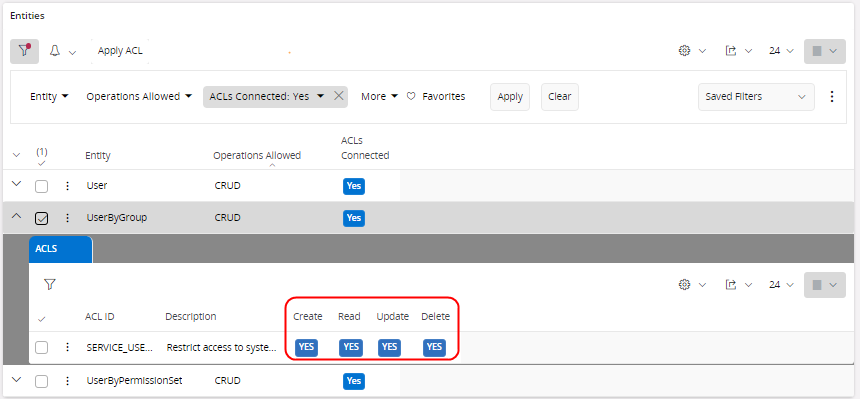Click the Yes badge in UserByGroup row
The width and height of the screenshot is (860, 399).
tap(354, 218)
